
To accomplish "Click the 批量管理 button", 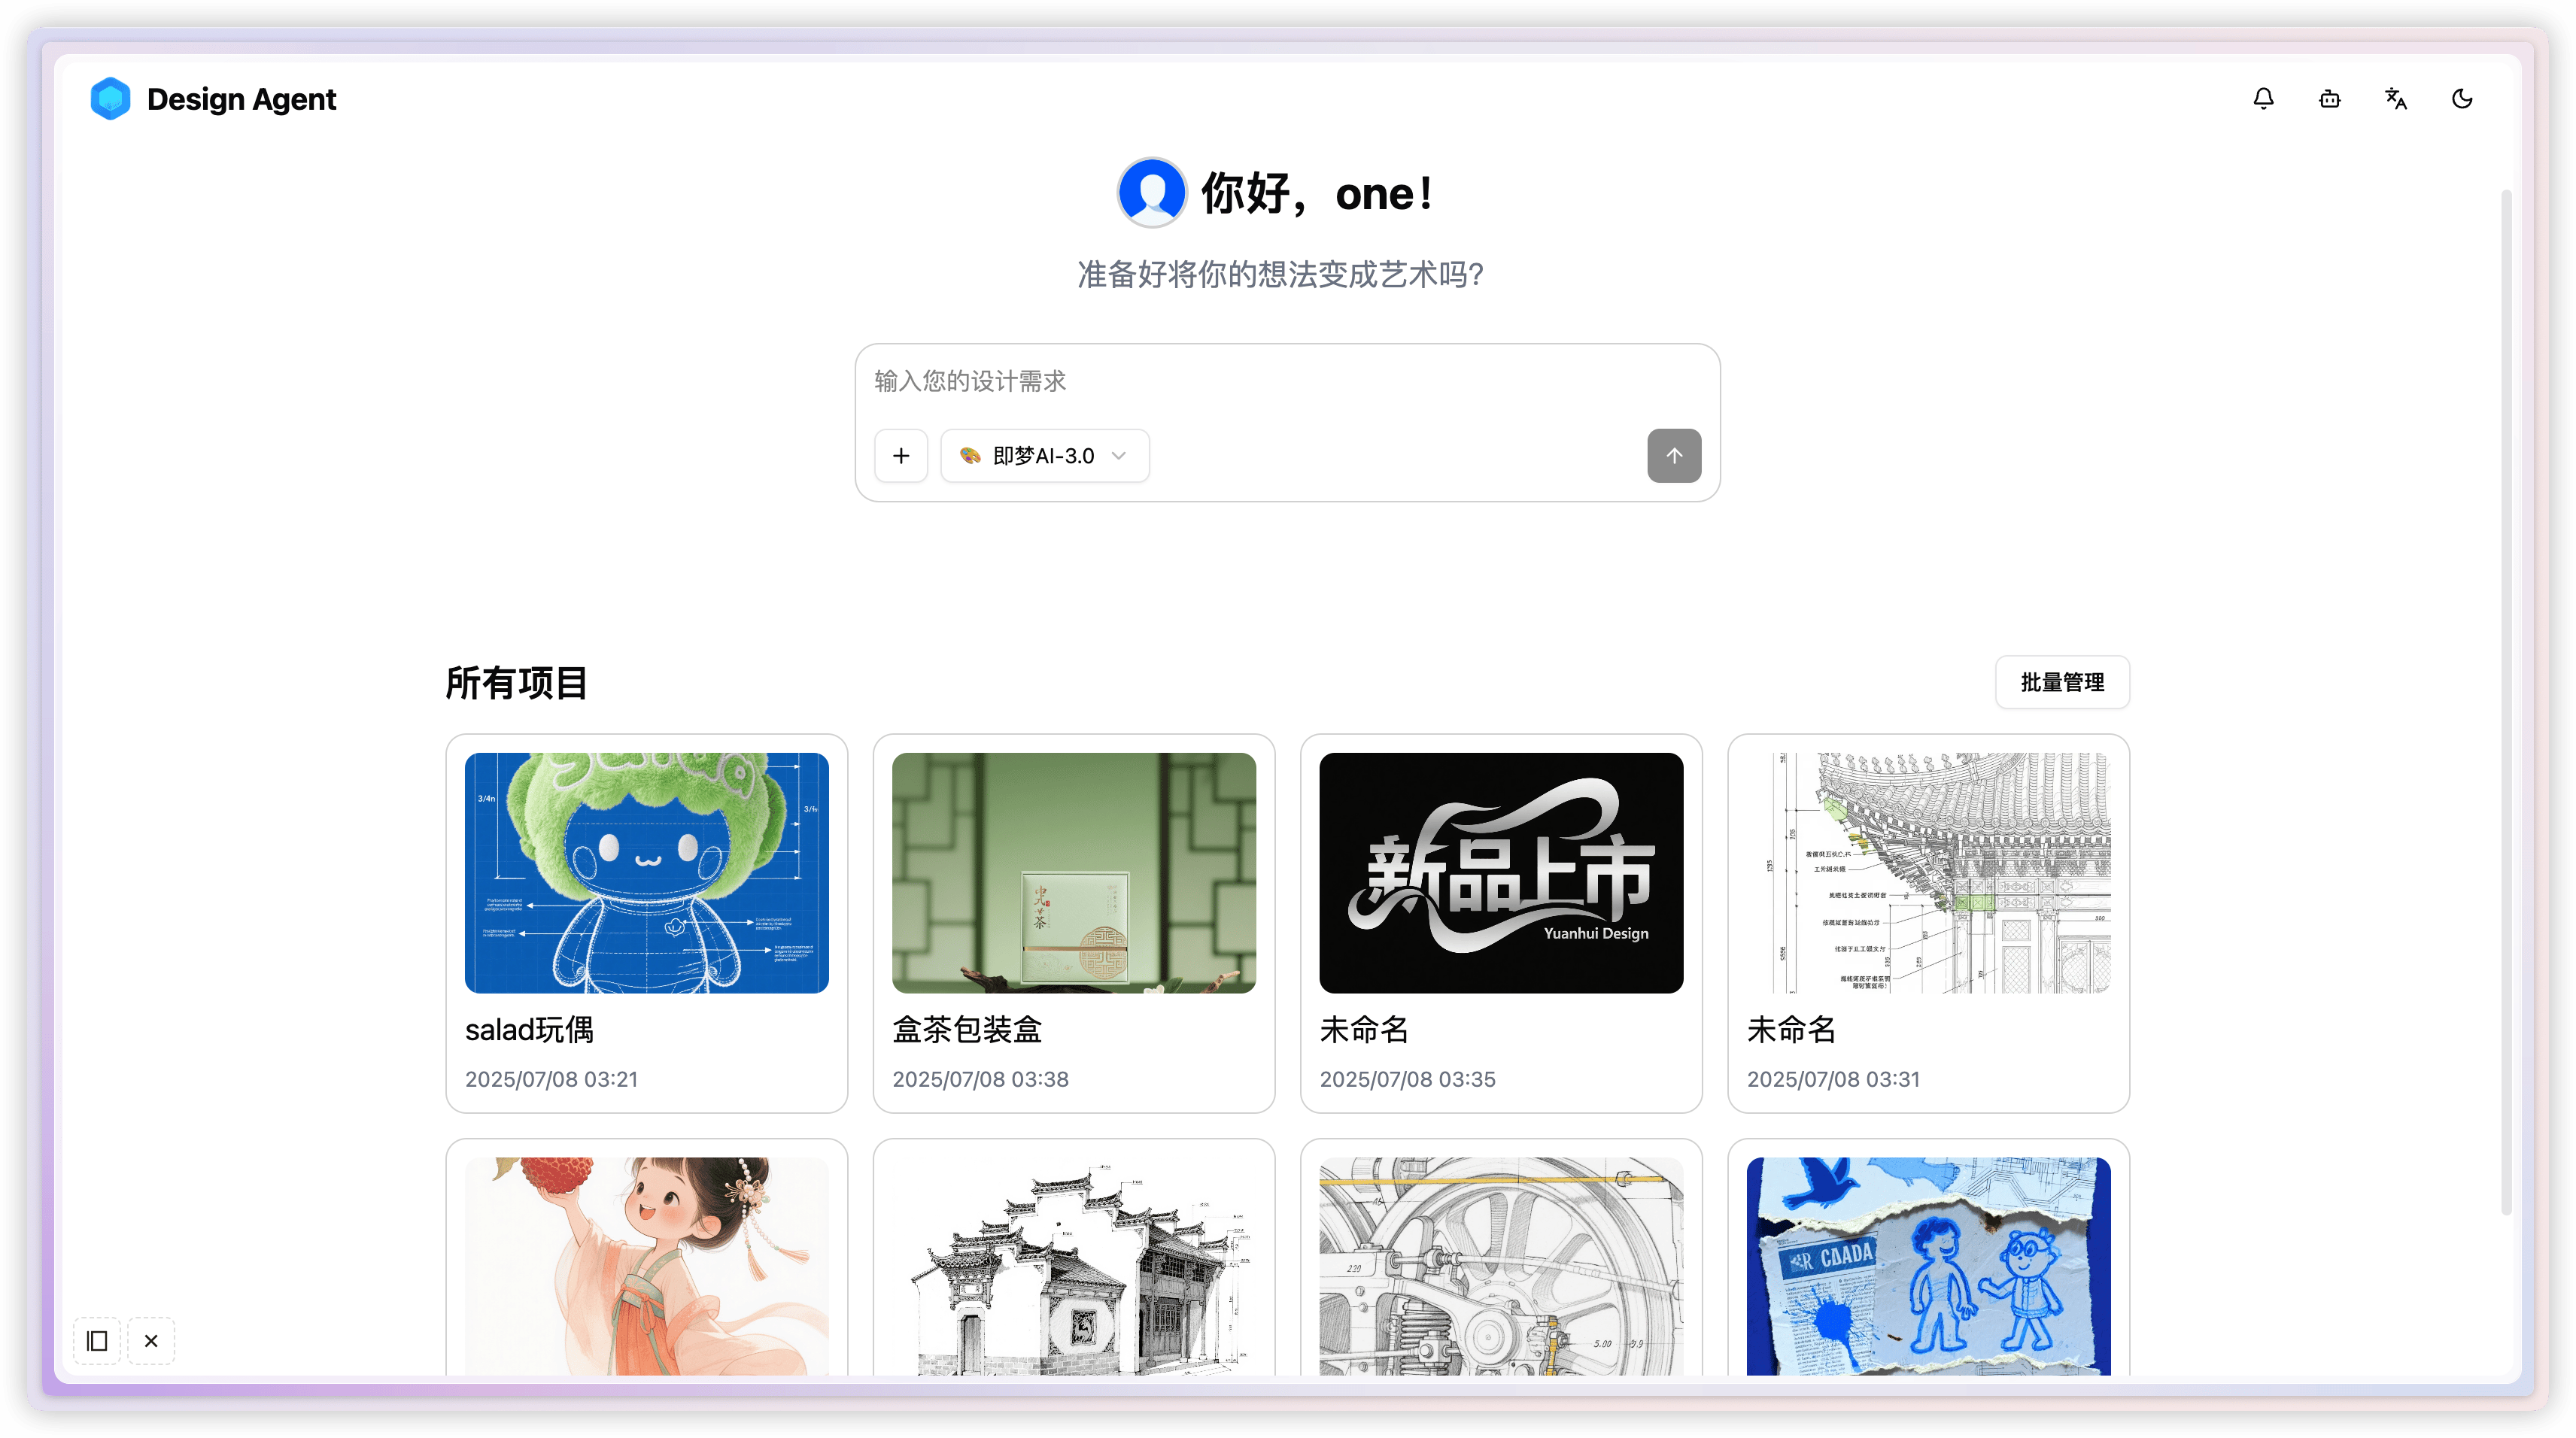I will coord(2062,682).
